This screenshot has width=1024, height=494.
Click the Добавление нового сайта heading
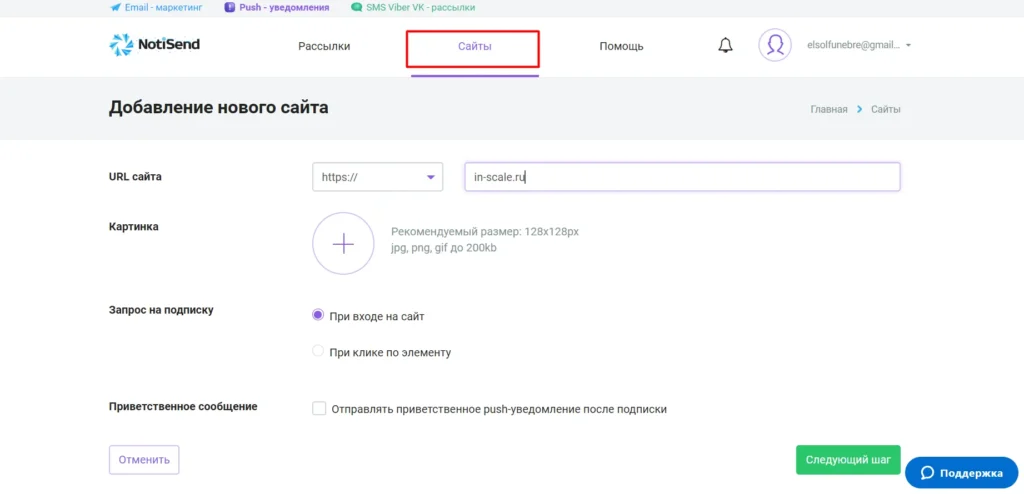(x=218, y=108)
